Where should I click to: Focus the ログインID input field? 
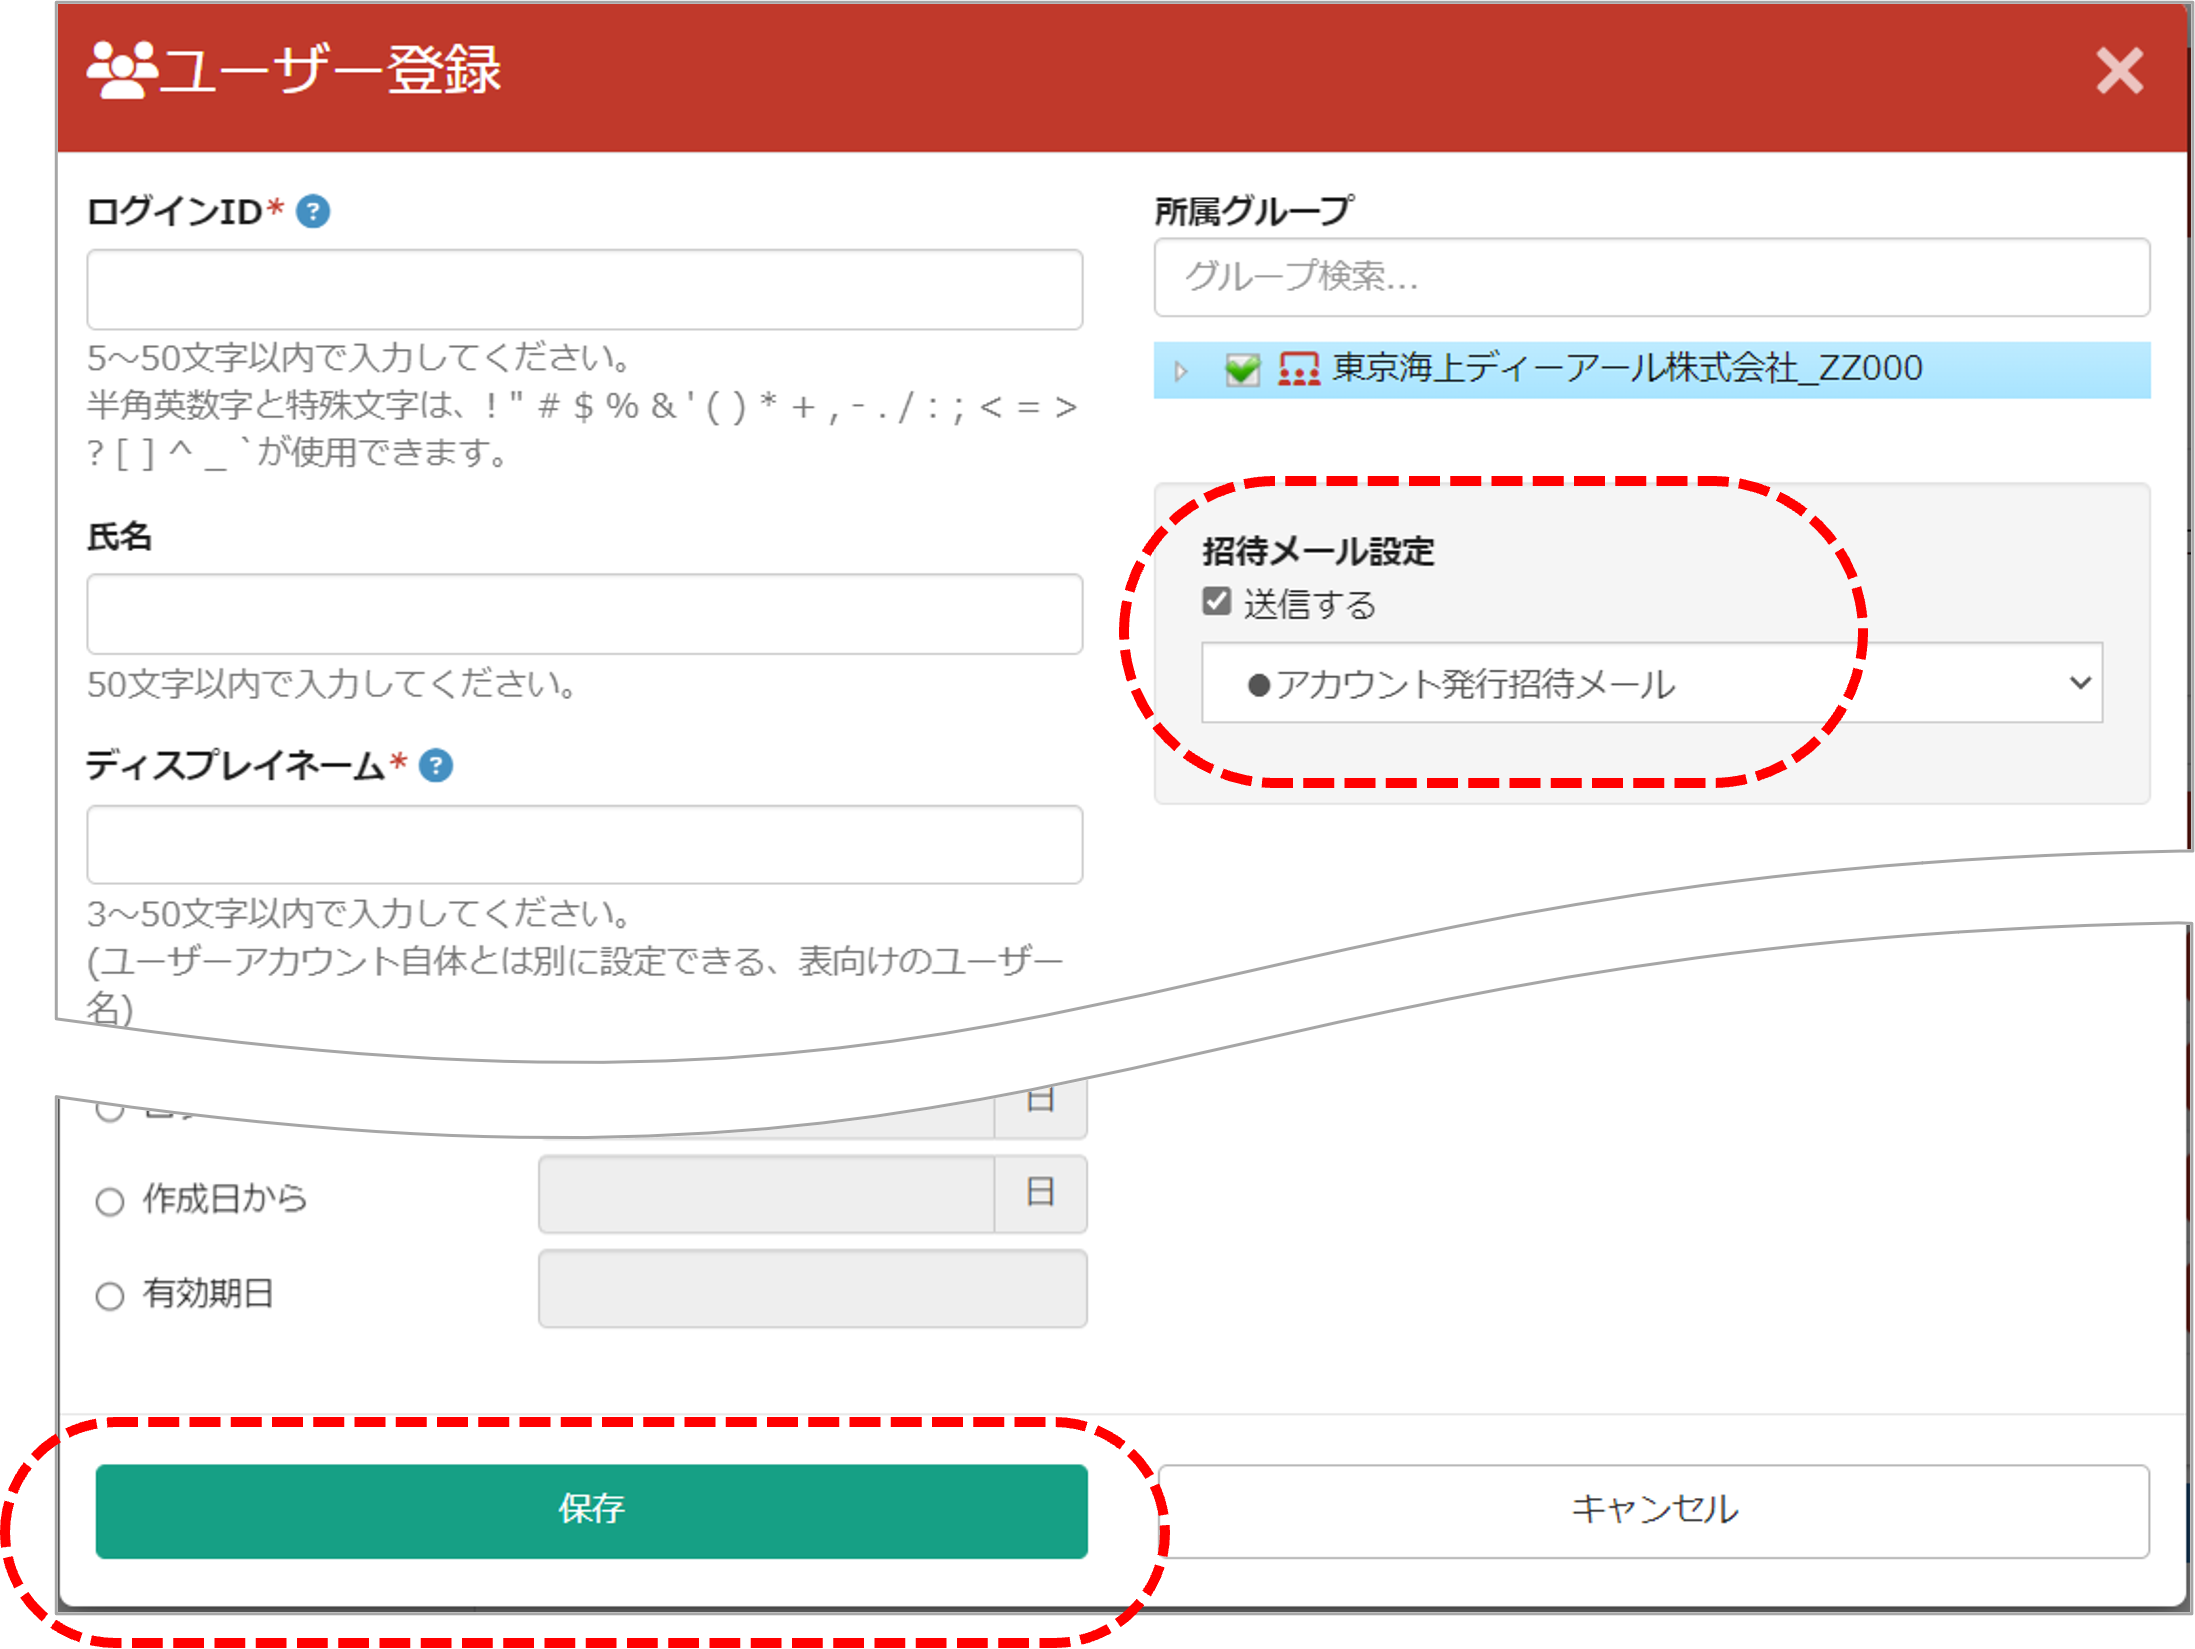coord(584,290)
